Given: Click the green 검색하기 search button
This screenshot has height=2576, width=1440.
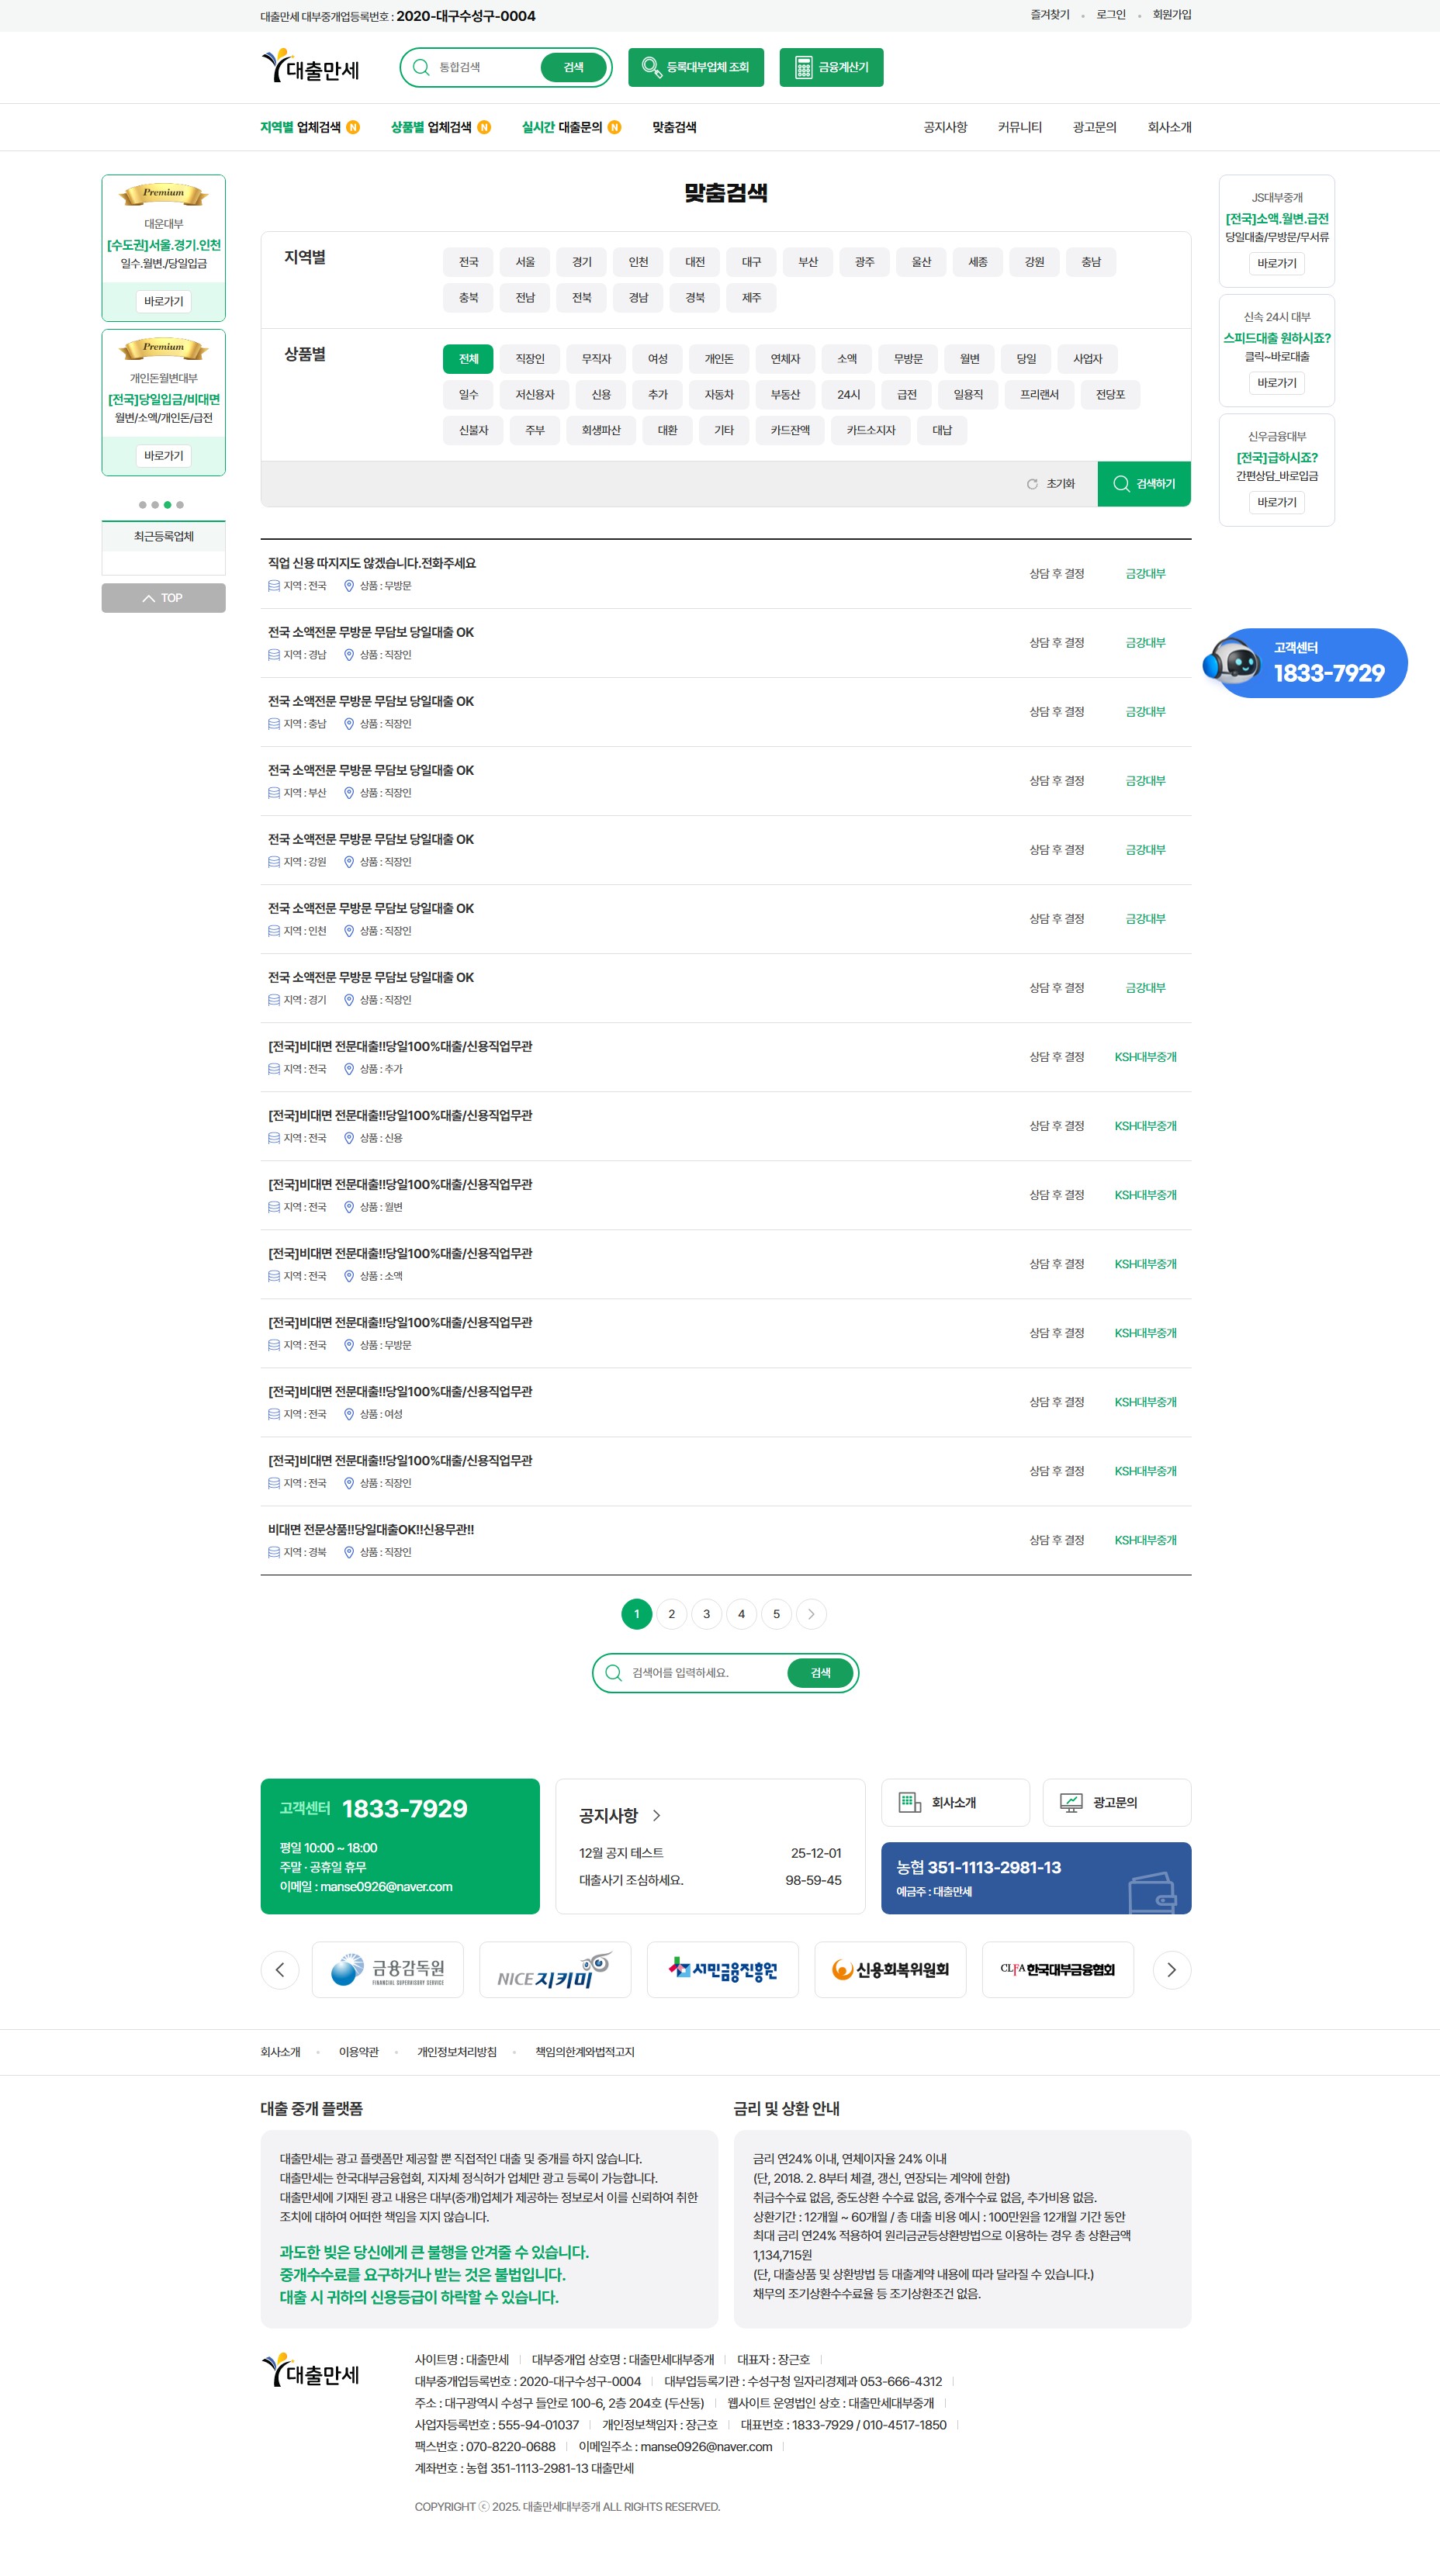Looking at the screenshot, I should tap(1143, 483).
